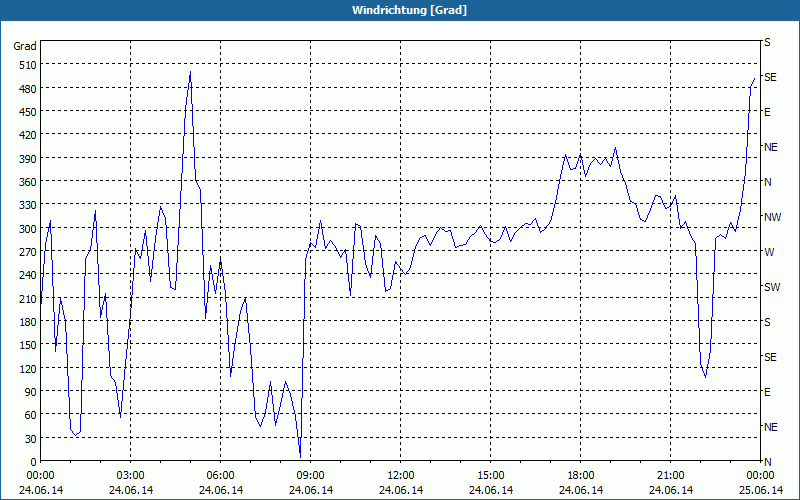Click the 210 y-axis value
Image resolution: width=800 pixels, height=500 pixels.
[28, 298]
